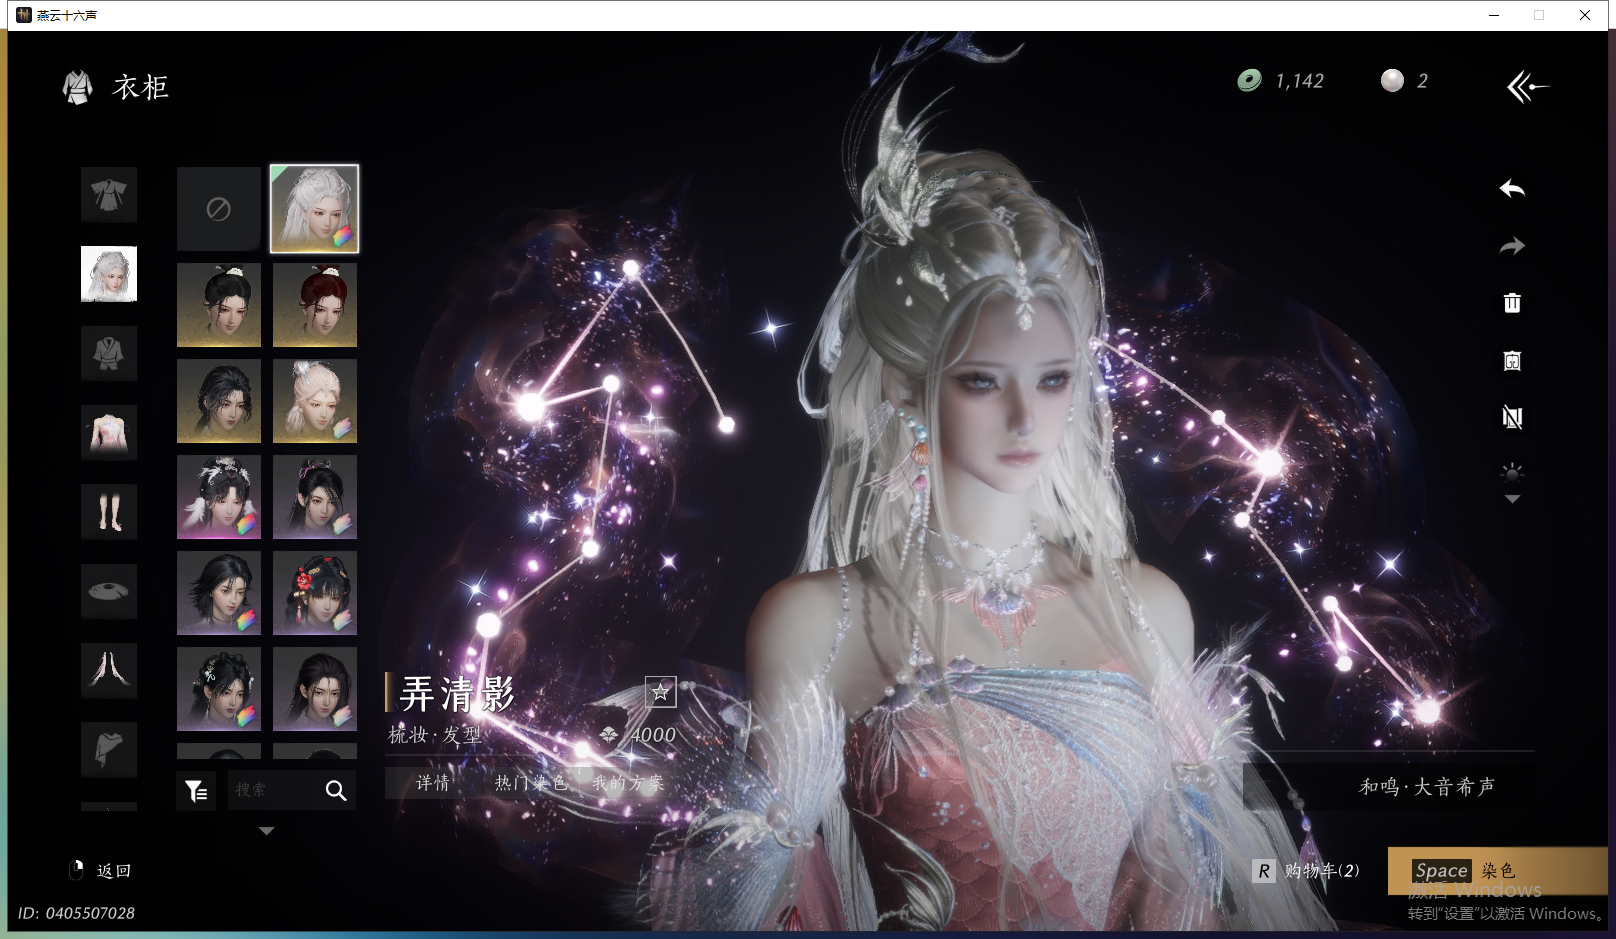Click the trash bin icon

pos(1512,303)
